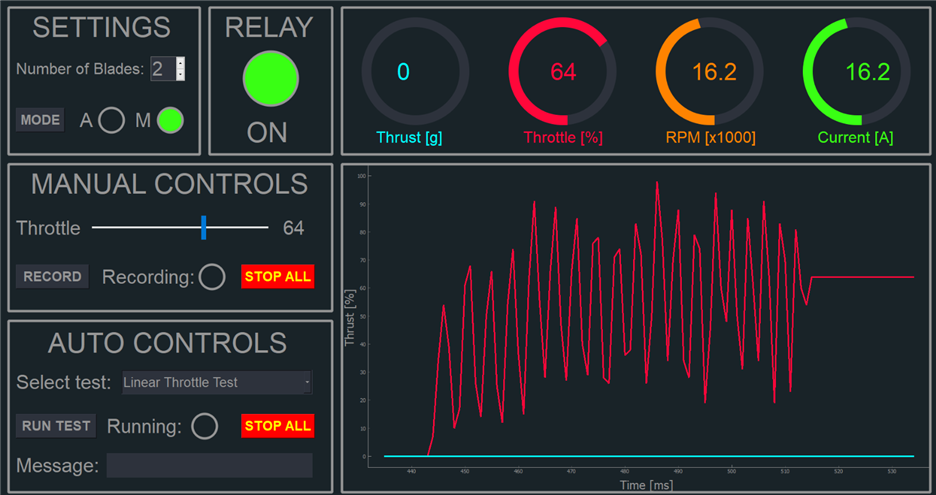Click STOP ALL in Auto Controls
This screenshot has width=936, height=495.
(278, 426)
